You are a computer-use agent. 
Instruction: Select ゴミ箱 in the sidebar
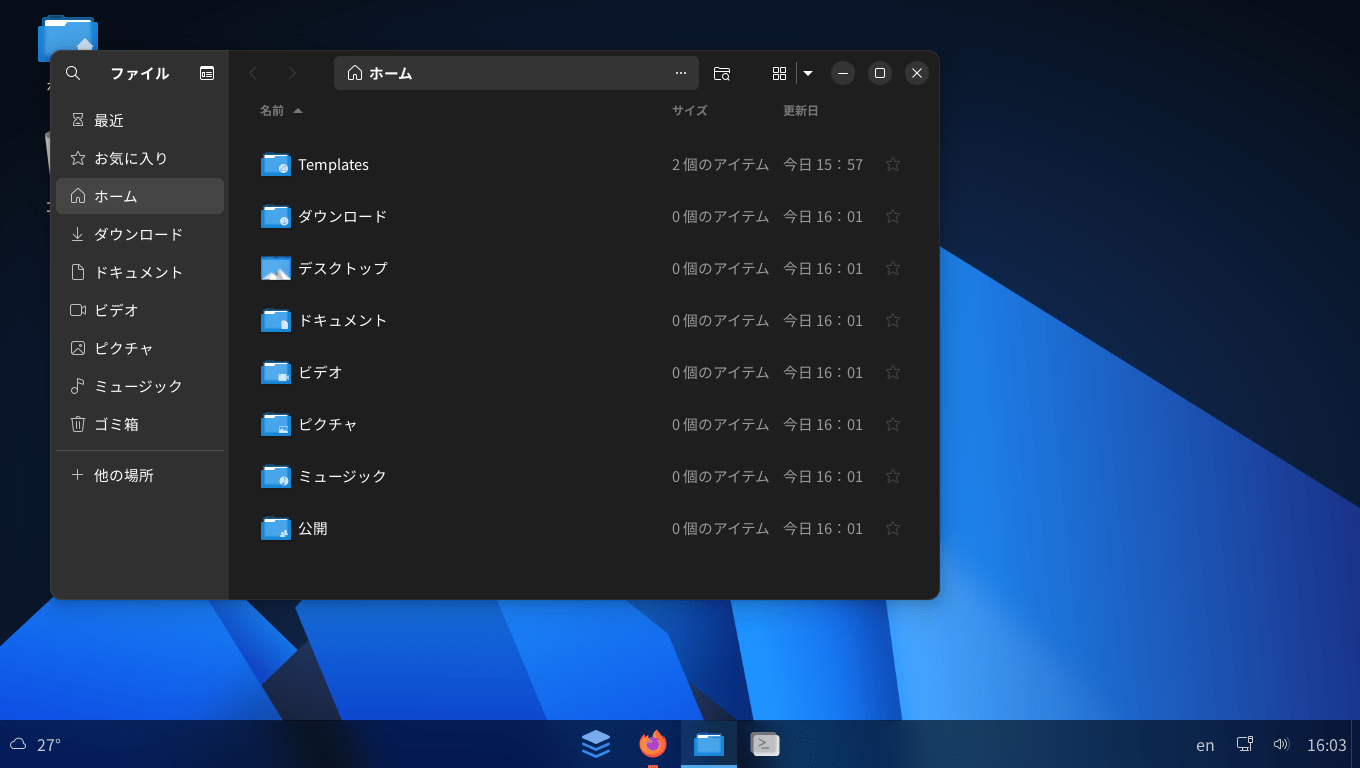pyautogui.click(x=116, y=424)
